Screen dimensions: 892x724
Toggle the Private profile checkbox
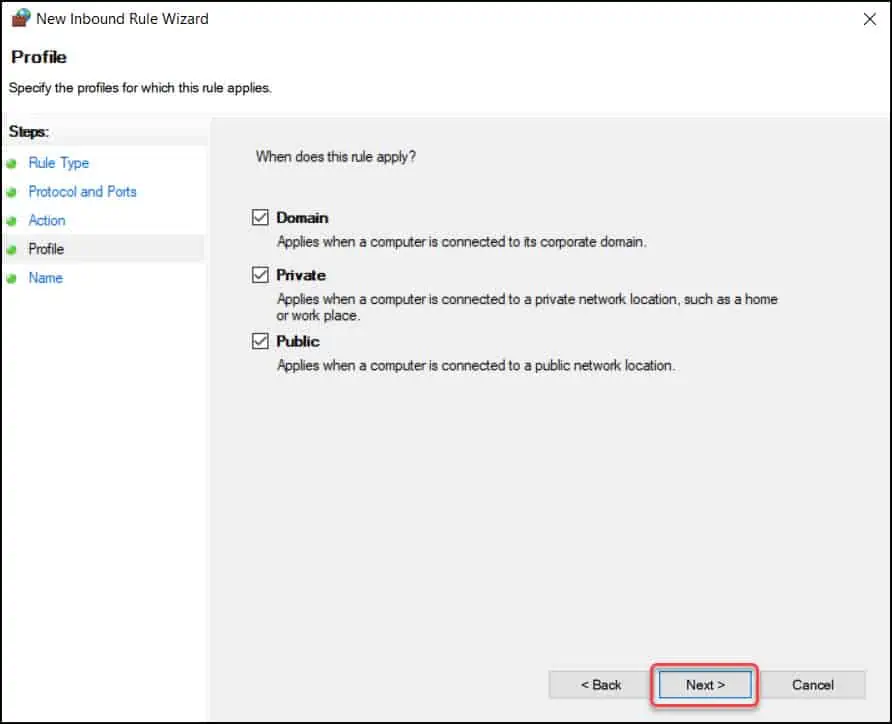click(260, 275)
